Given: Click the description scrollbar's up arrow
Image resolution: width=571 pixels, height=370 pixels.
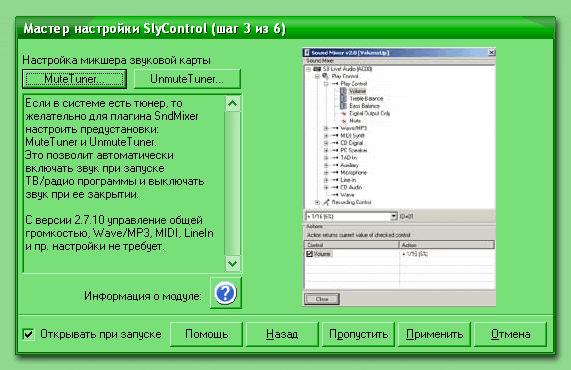Looking at the screenshot, I should [x=232, y=104].
